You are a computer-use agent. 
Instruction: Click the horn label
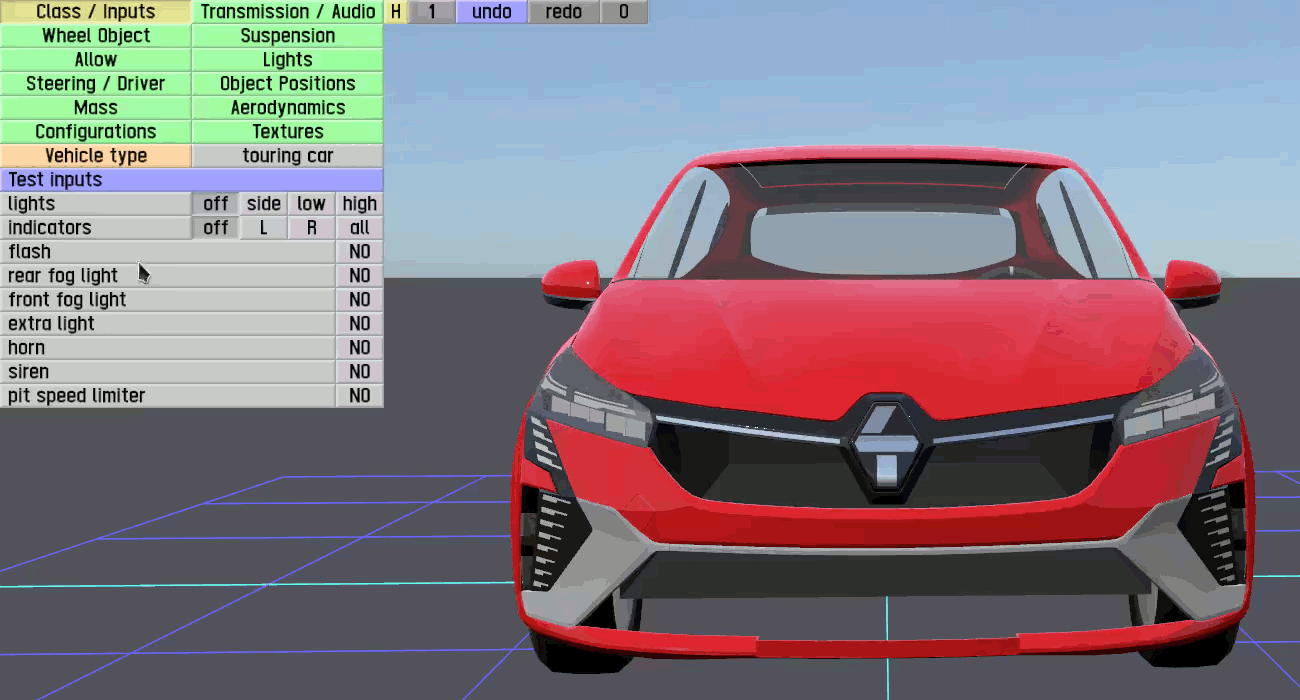168,348
